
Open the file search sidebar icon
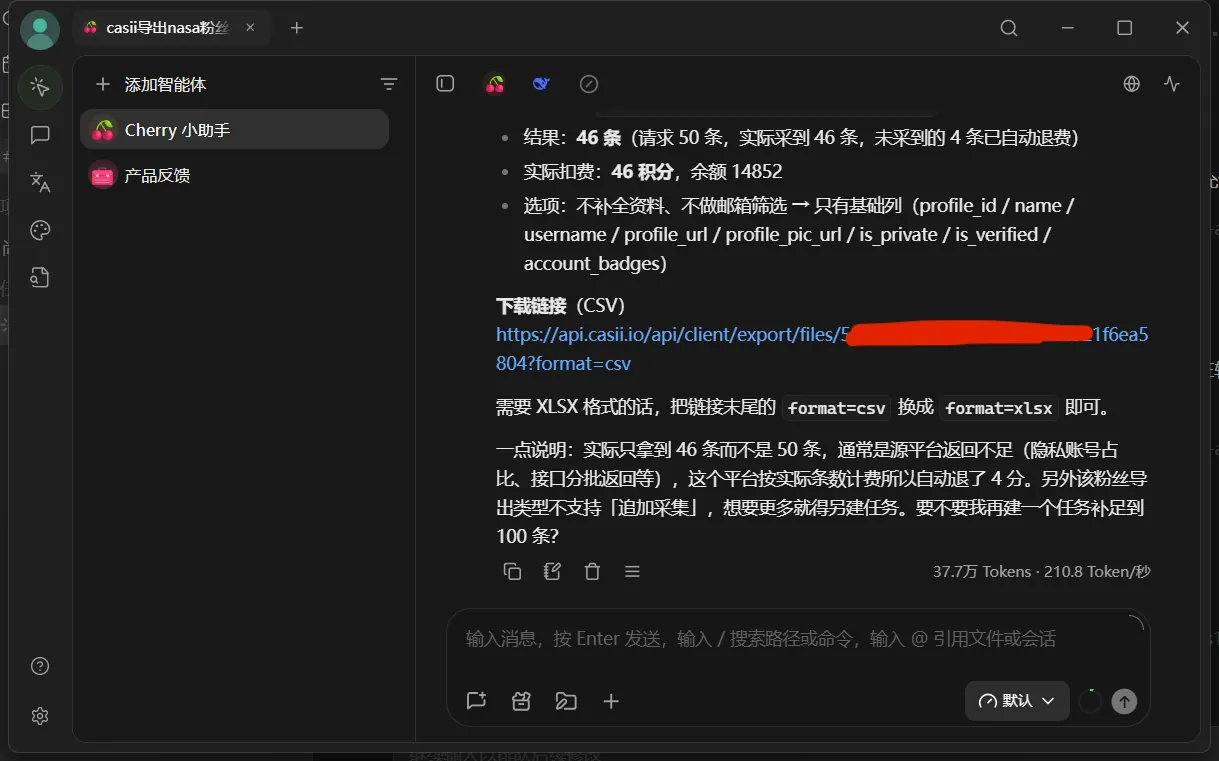click(x=40, y=278)
